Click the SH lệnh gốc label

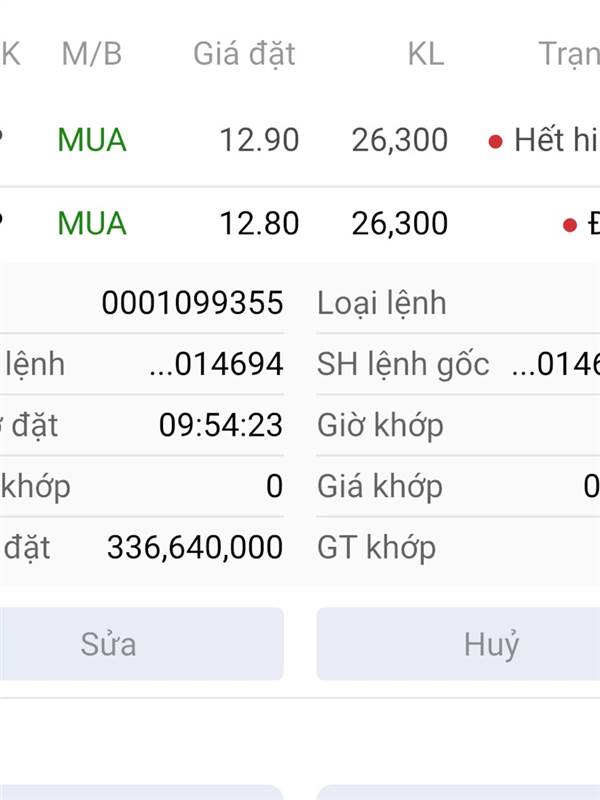pyautogui.click(x=403, y=365)
